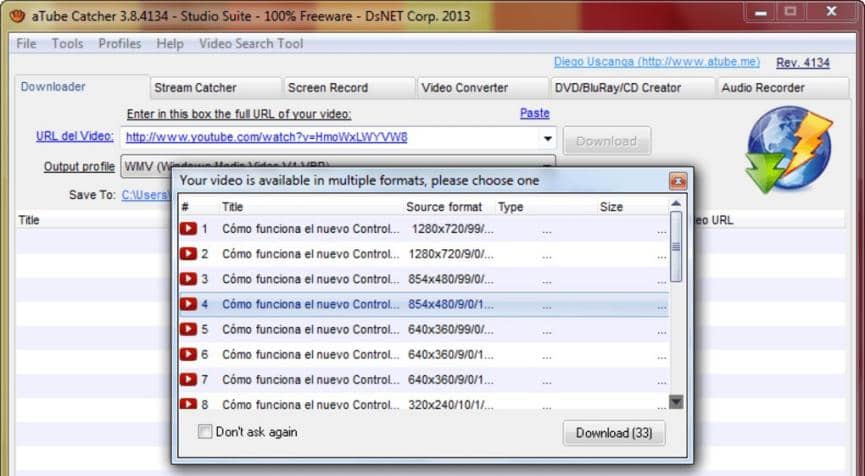
Task: Select row 1 with format 1280x720/99/
Action: click(x=424, y=228)
